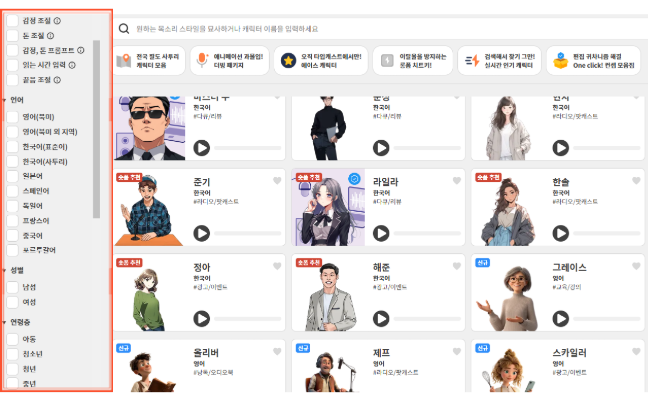Open 그레이스's avatar thumbnail
The image size is (648, 395).
click(x=508, y=293)
